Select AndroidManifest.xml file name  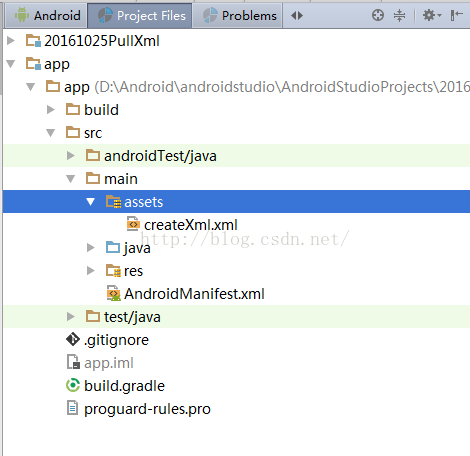(194, 294)
